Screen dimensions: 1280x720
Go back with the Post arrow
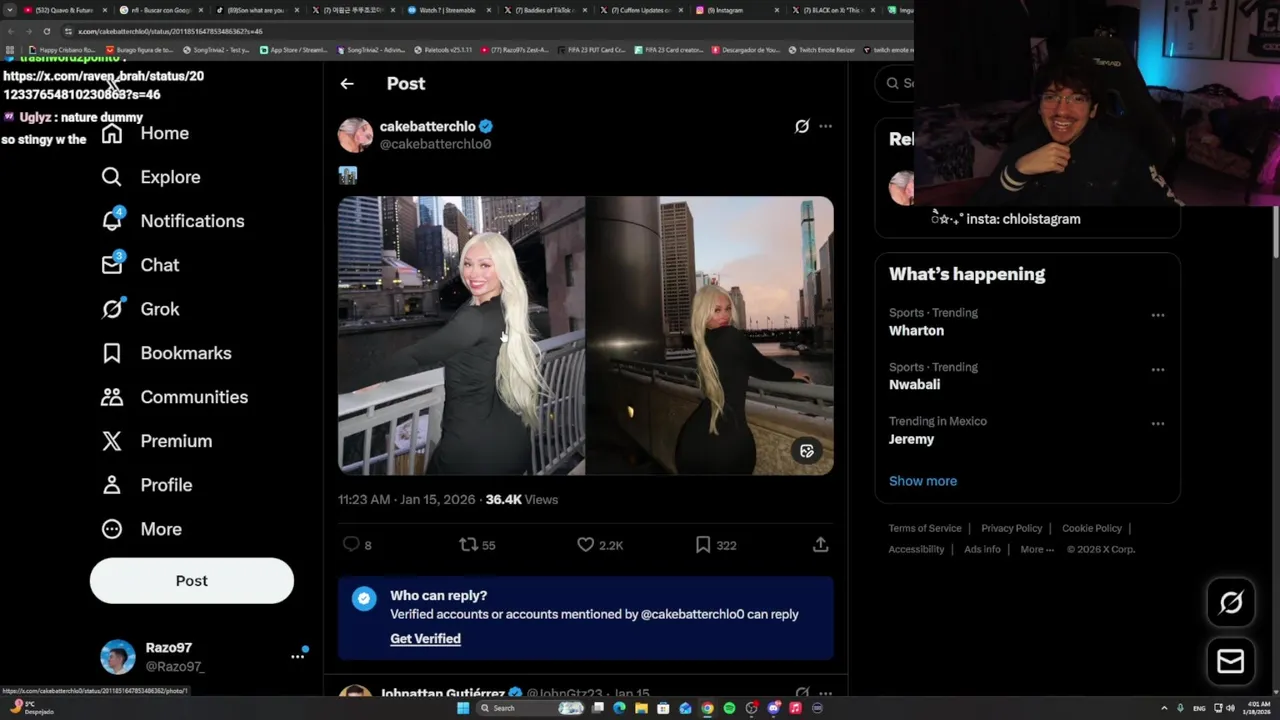(347, 84)
